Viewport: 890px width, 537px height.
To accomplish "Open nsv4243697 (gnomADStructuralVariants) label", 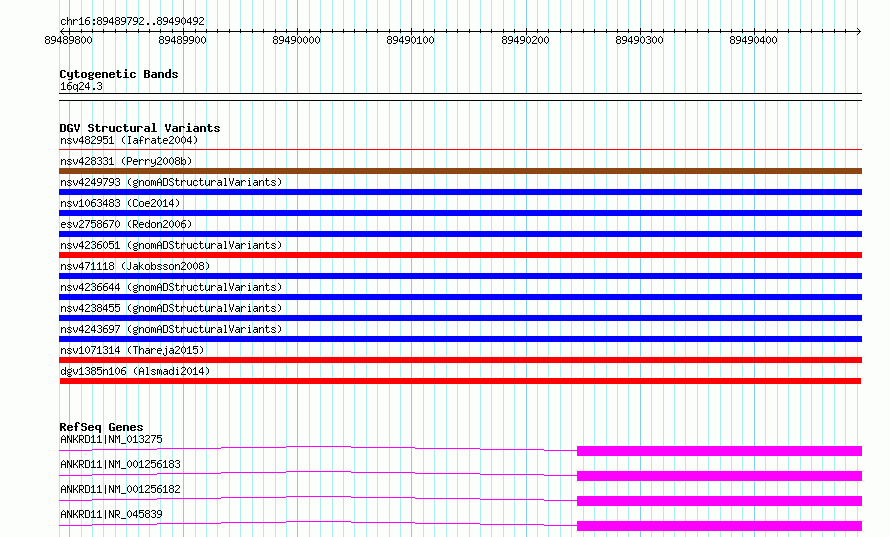I will 171,329.
